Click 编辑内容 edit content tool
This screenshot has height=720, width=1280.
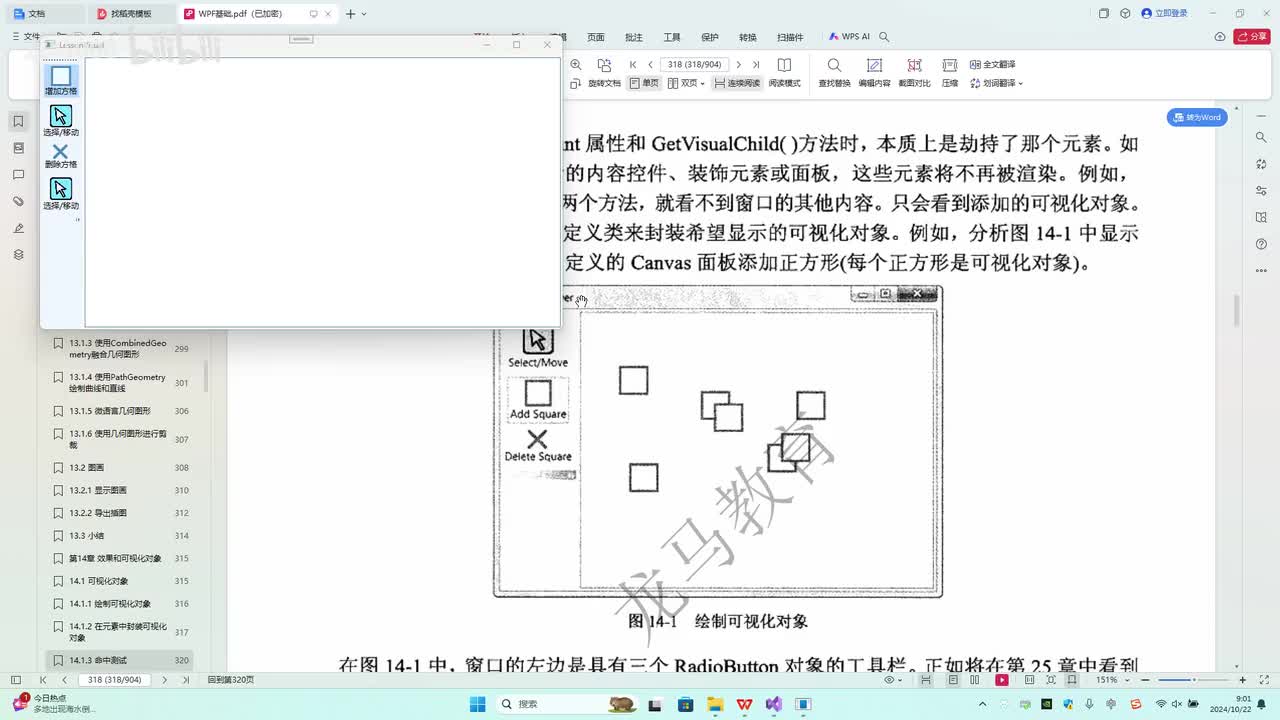click(874, 73)
